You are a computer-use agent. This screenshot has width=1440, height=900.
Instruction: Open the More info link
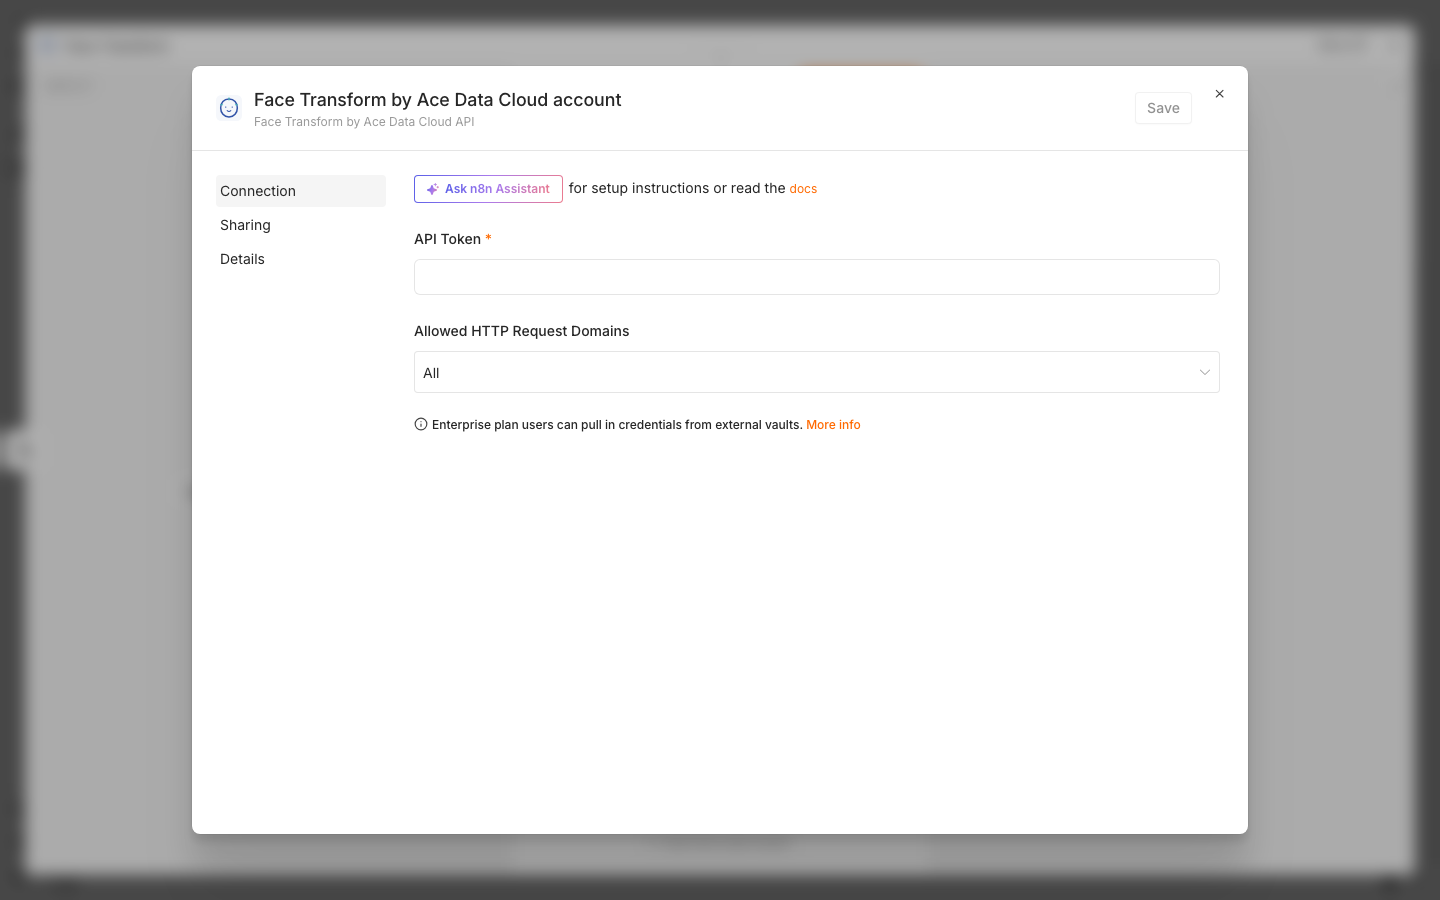[833, 425]
